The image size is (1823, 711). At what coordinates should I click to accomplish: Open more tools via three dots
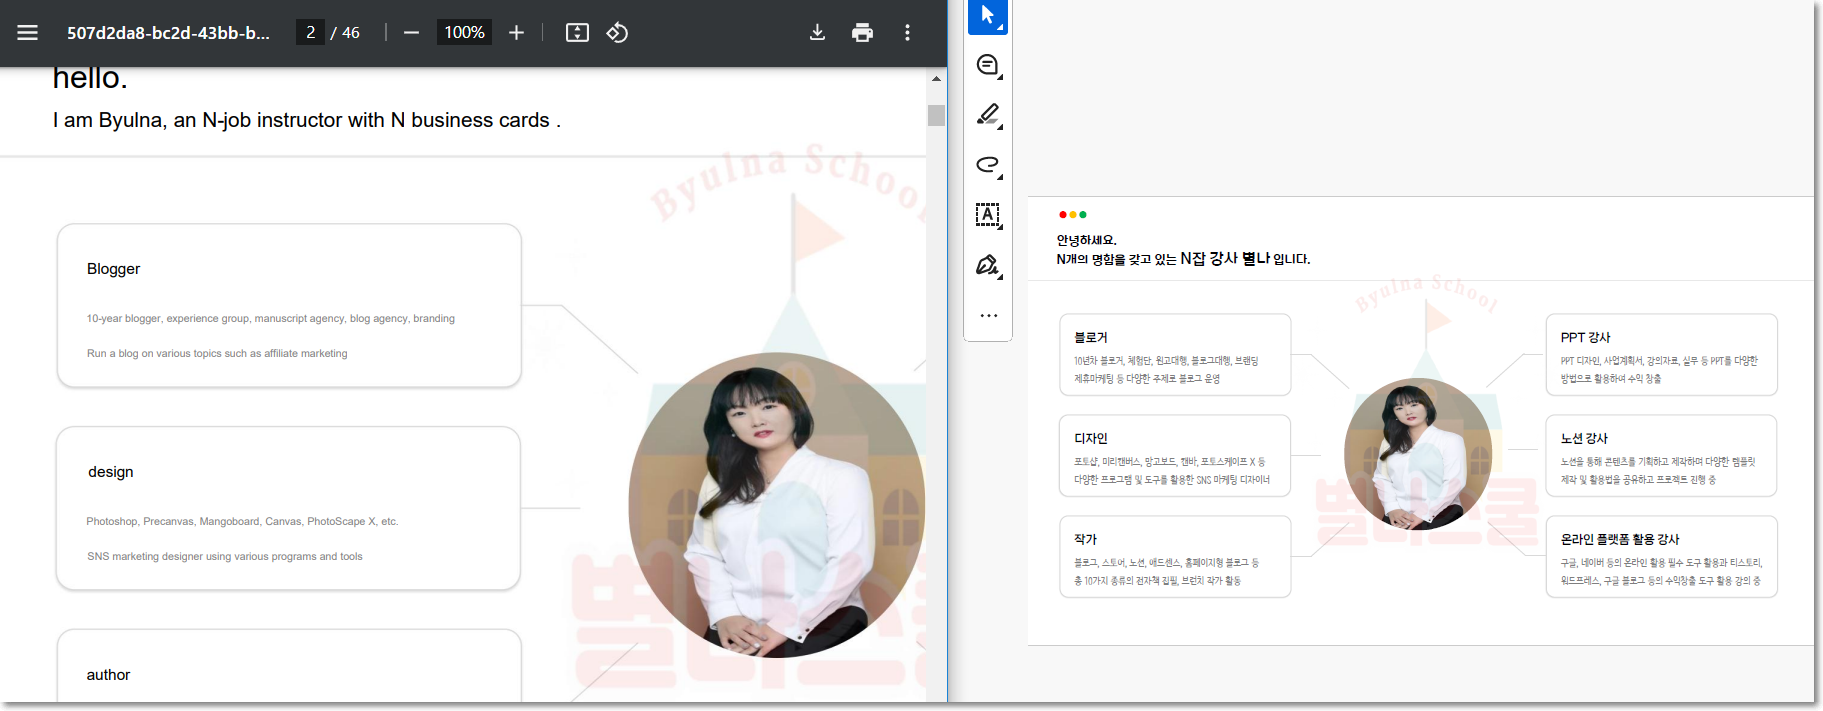point(988,315)
